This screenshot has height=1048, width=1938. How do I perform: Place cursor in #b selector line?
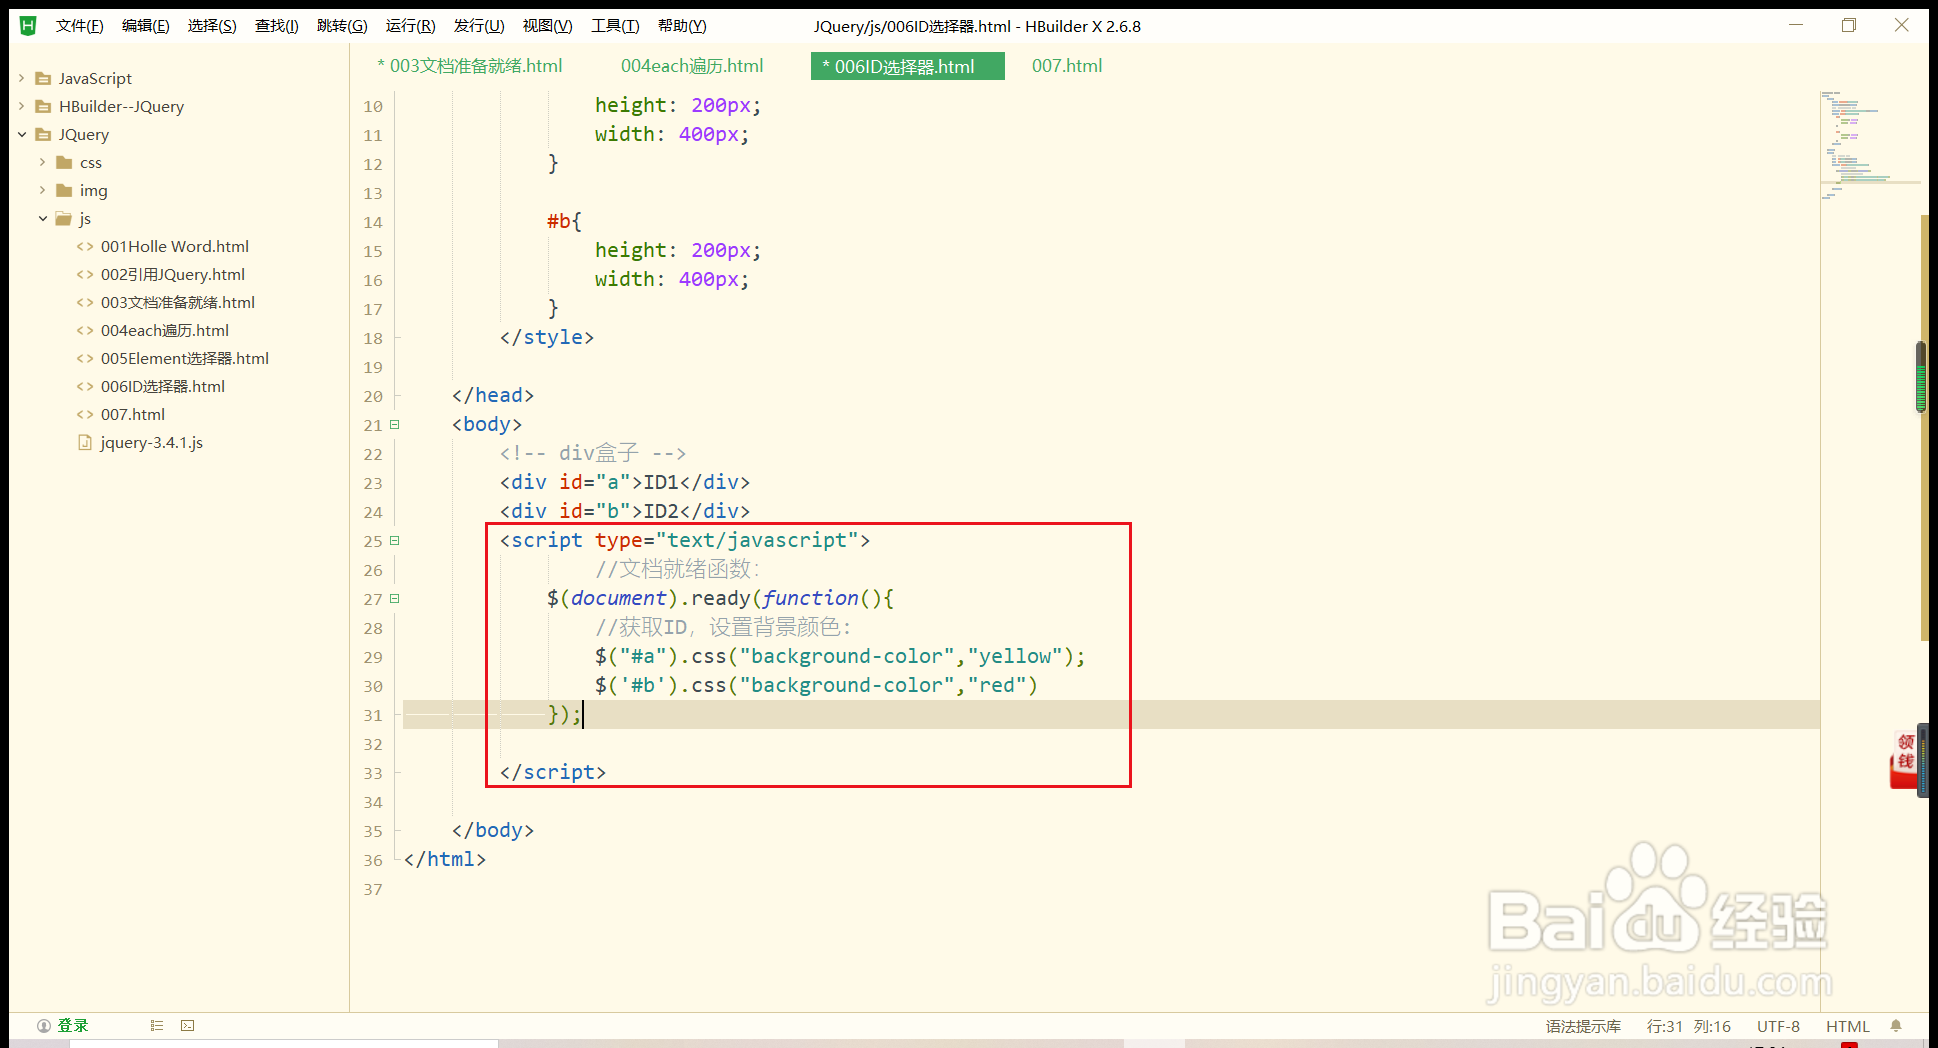[564, 221]
